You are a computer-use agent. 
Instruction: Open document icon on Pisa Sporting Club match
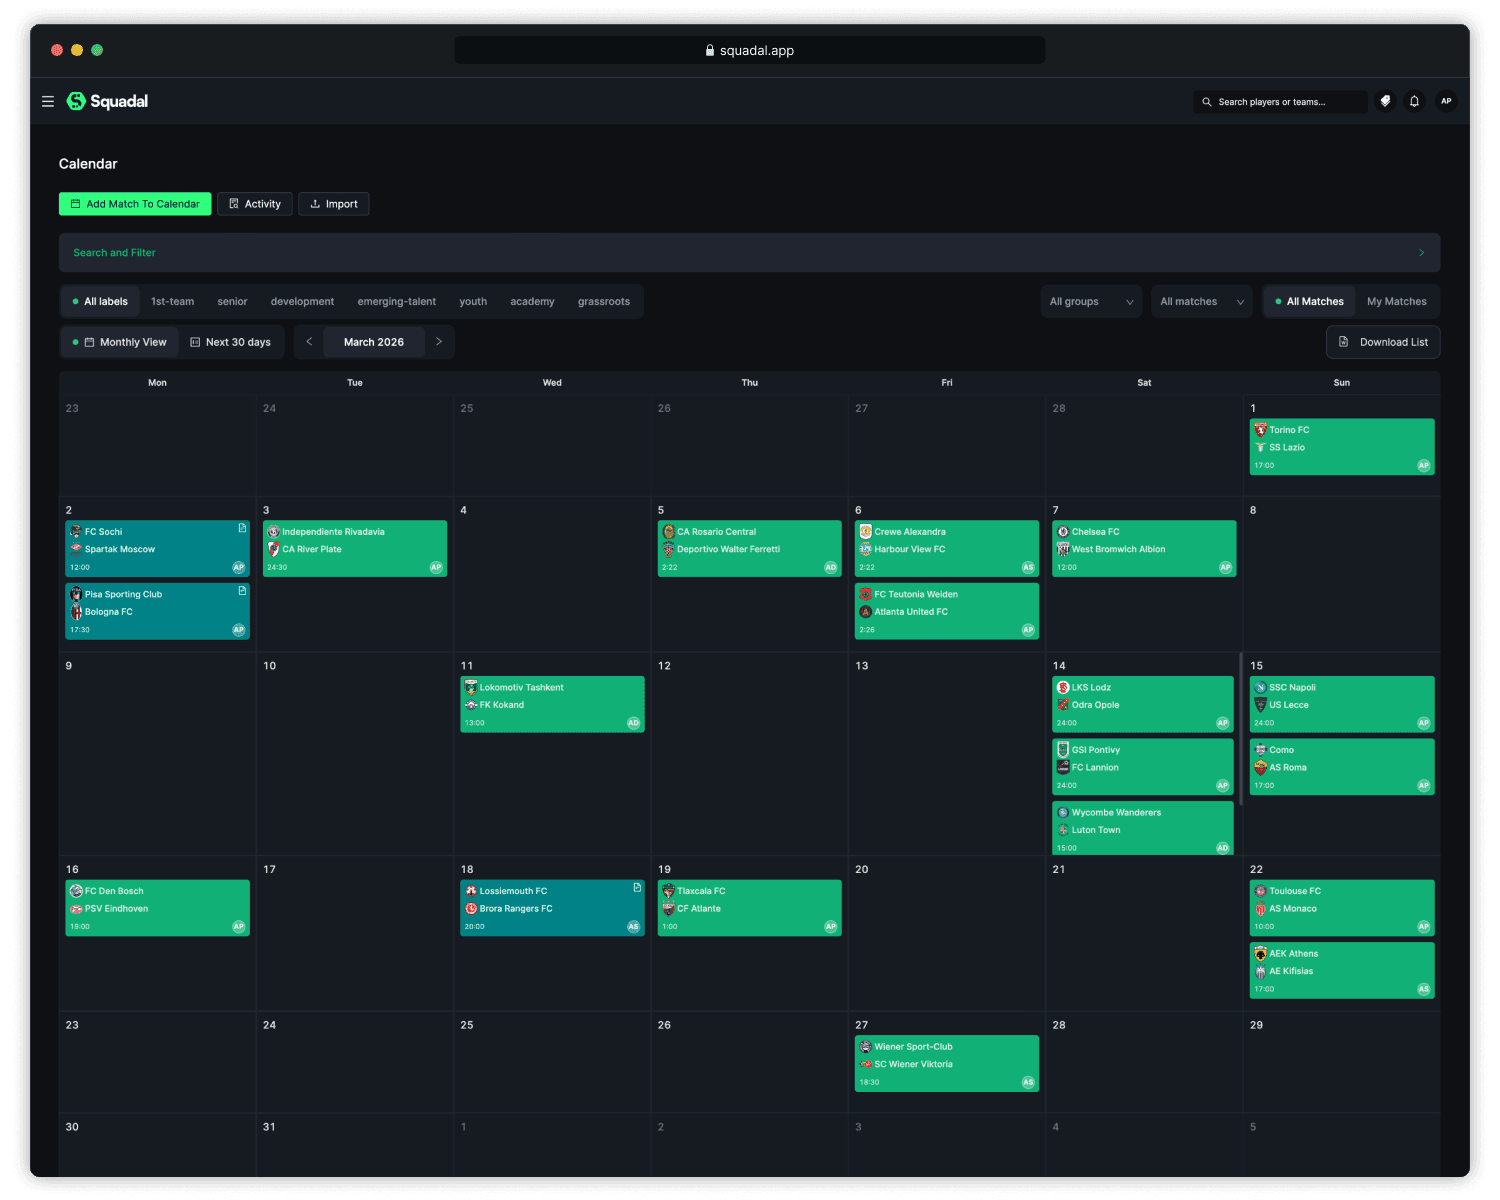click(242, 591)
